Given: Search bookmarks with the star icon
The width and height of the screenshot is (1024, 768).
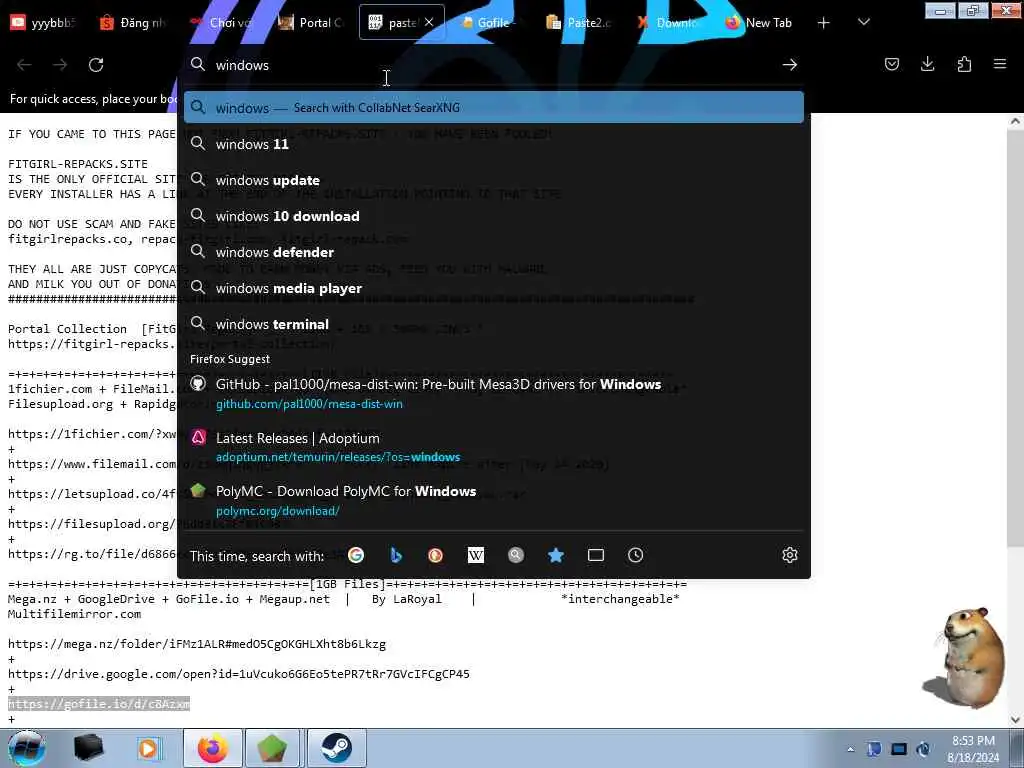Looking at the screenshot, I should [x=556, y=555].
